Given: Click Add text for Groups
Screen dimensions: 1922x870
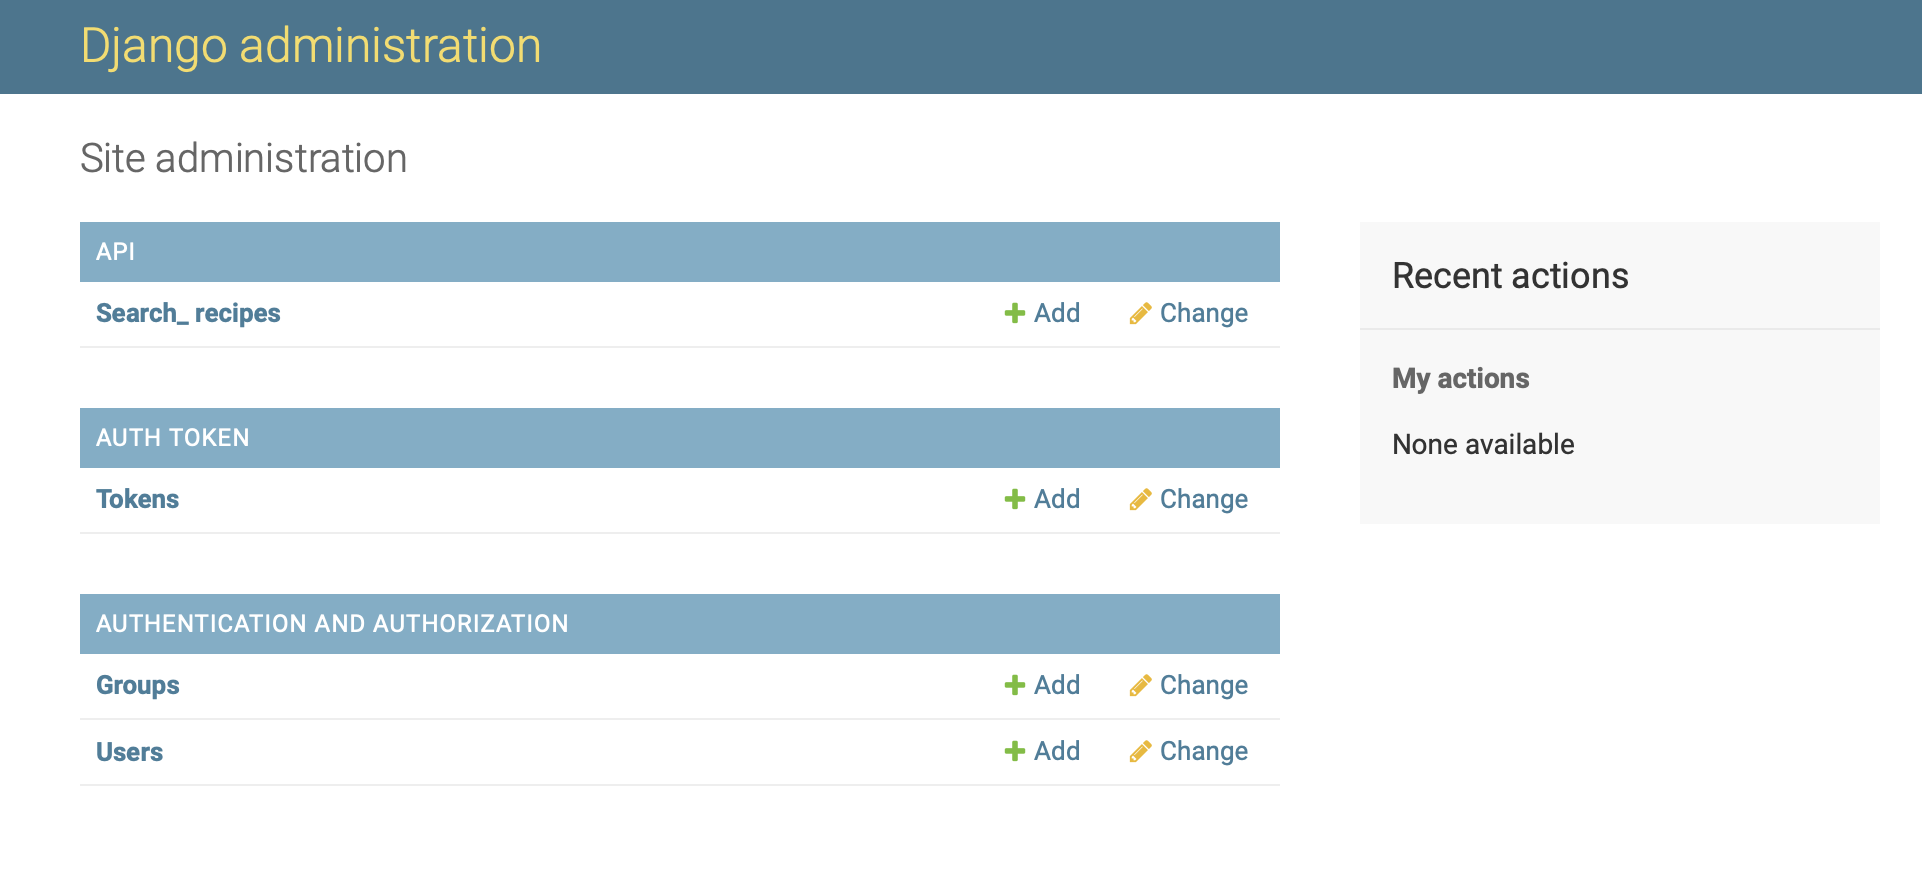Looking at the screenshot, I should (1057, 685).
